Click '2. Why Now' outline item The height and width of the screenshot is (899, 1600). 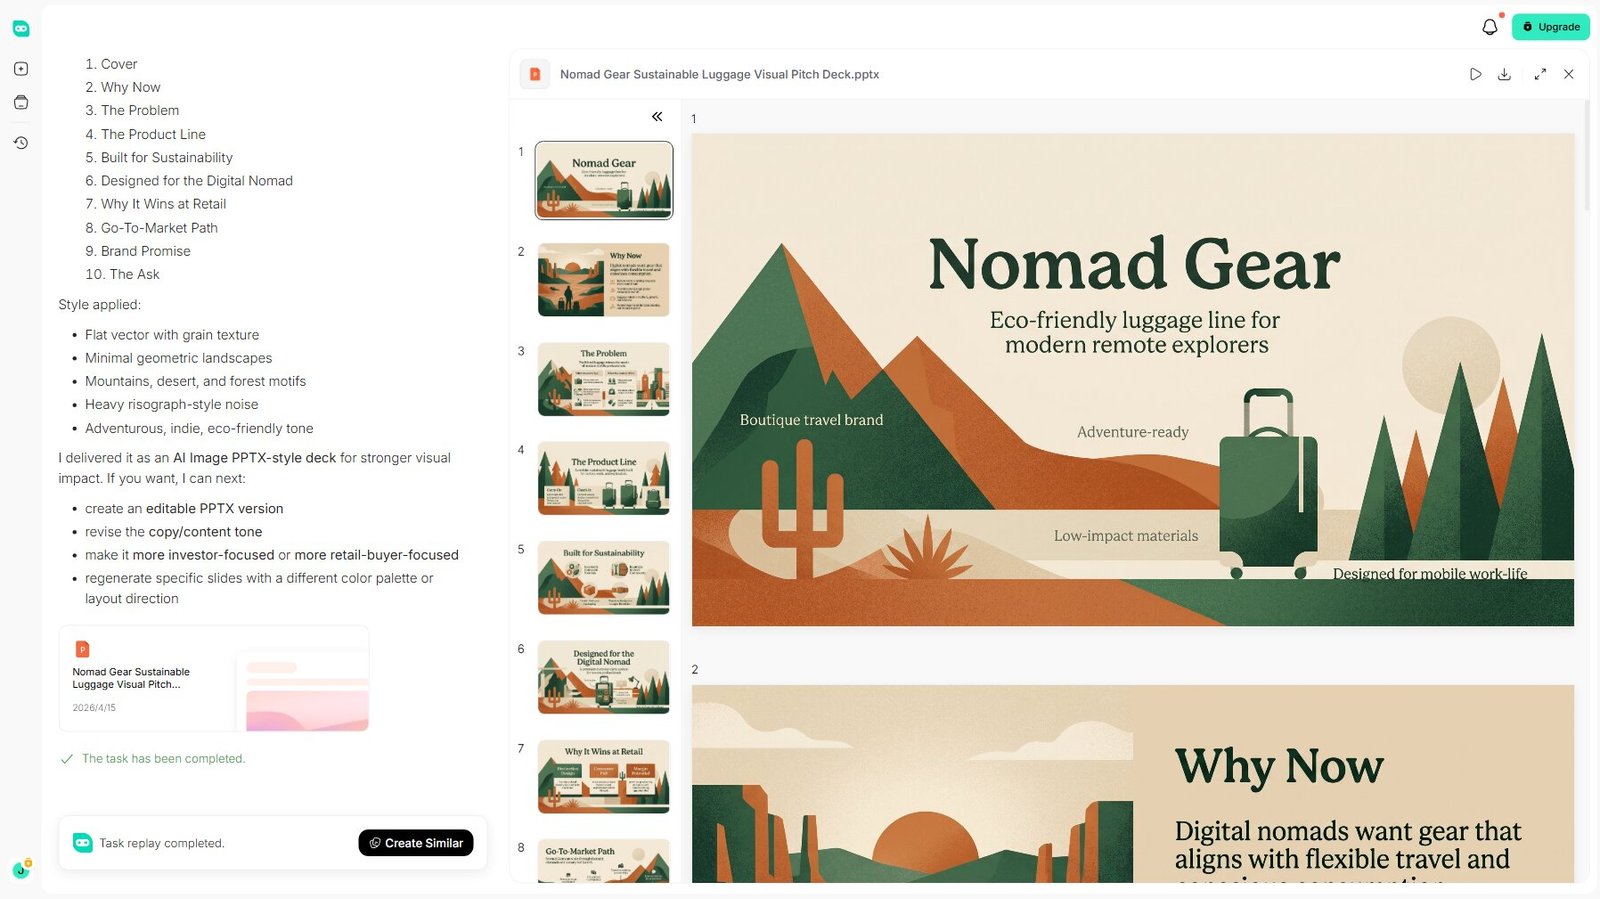[123, 87]
